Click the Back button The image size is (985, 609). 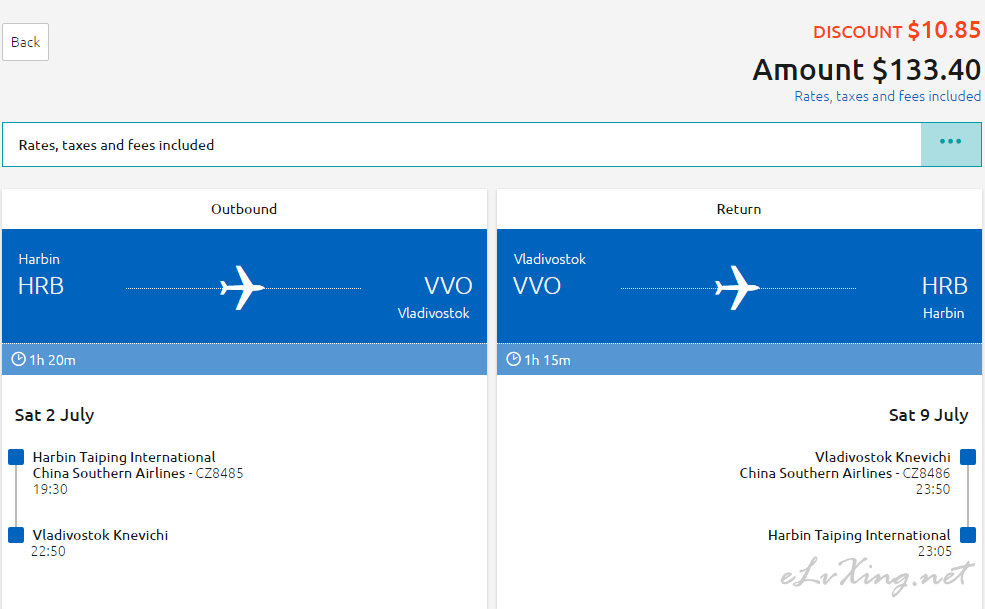25,42
